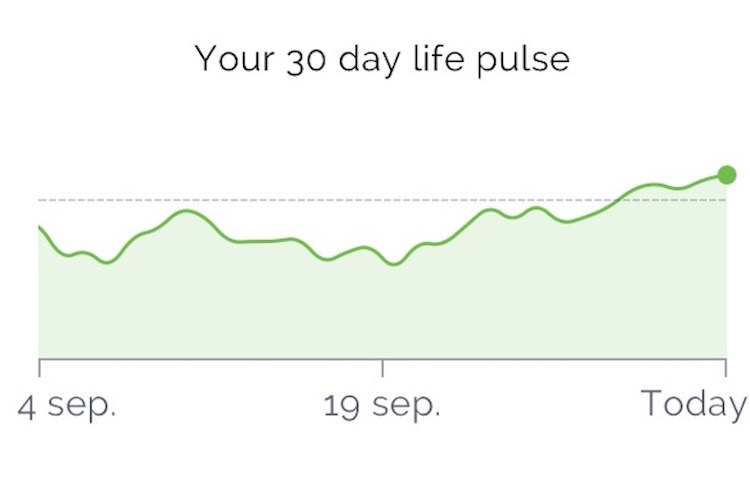Click the tick mark above "Today"
Screen dimensions: 750x478
click(726, 367)
